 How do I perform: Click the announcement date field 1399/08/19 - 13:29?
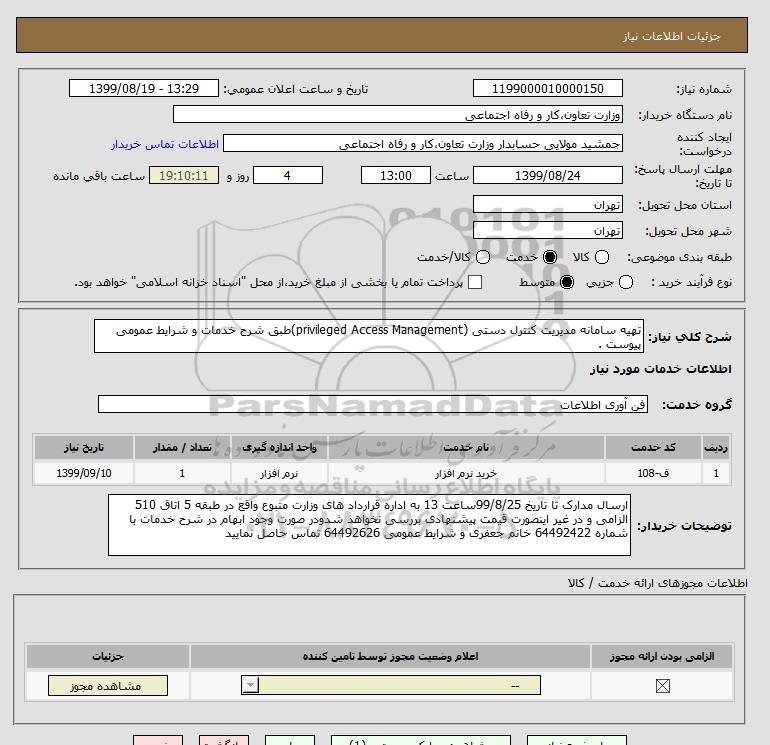(x=144, y=89)
